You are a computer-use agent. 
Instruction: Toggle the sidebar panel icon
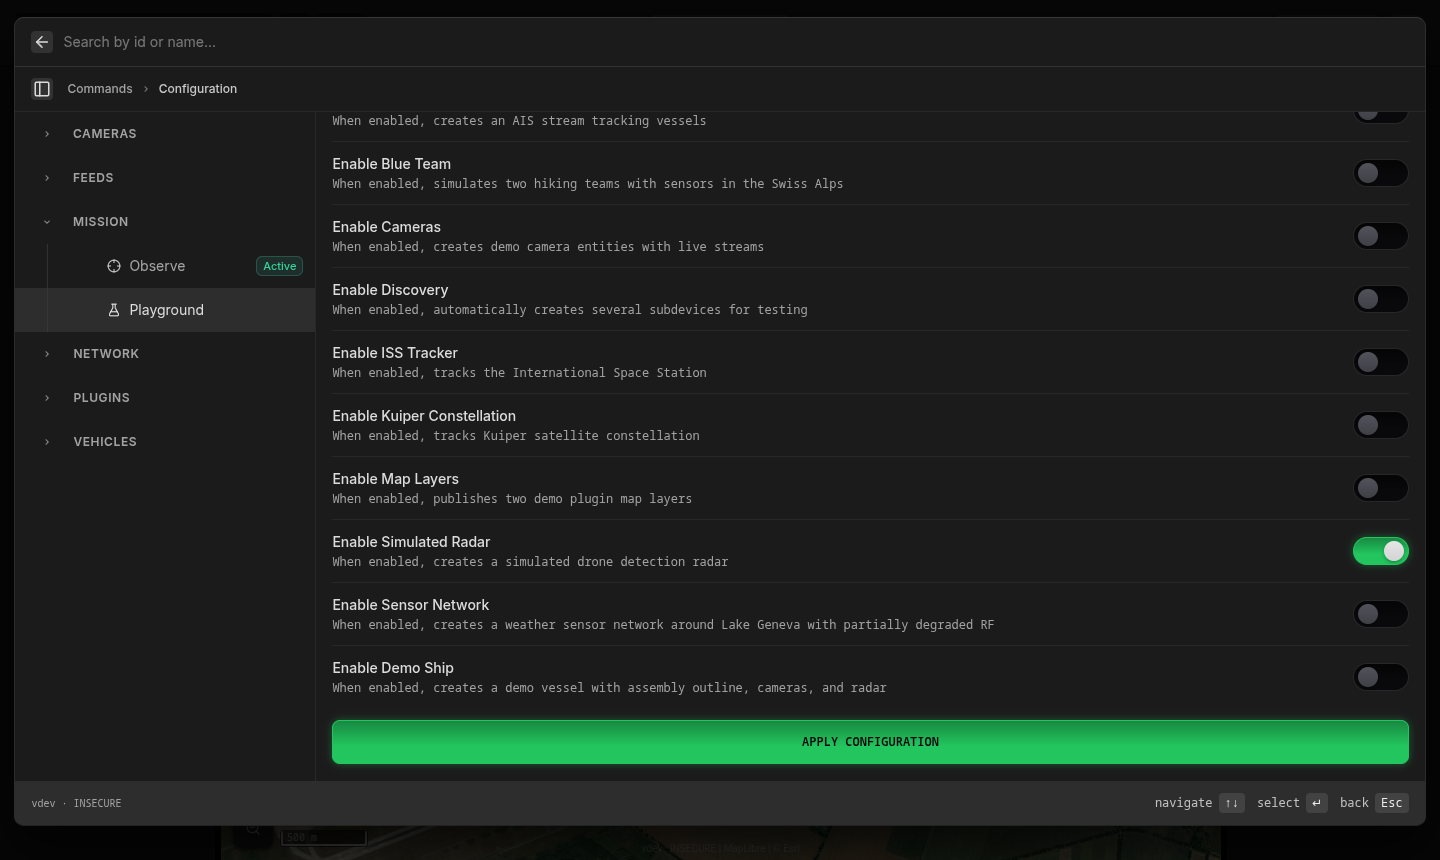pos(42,89)
